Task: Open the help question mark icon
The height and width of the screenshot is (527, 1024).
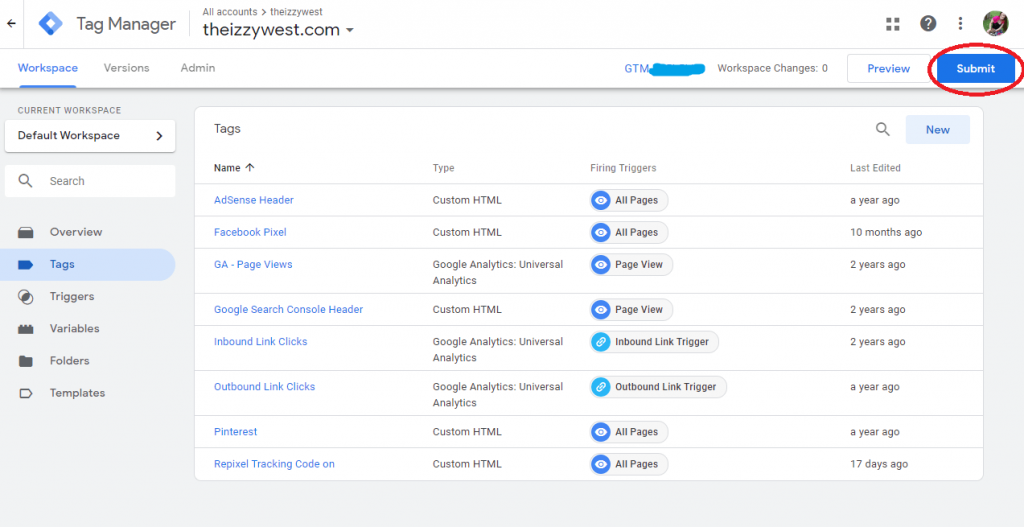Action: pos(928,24)
